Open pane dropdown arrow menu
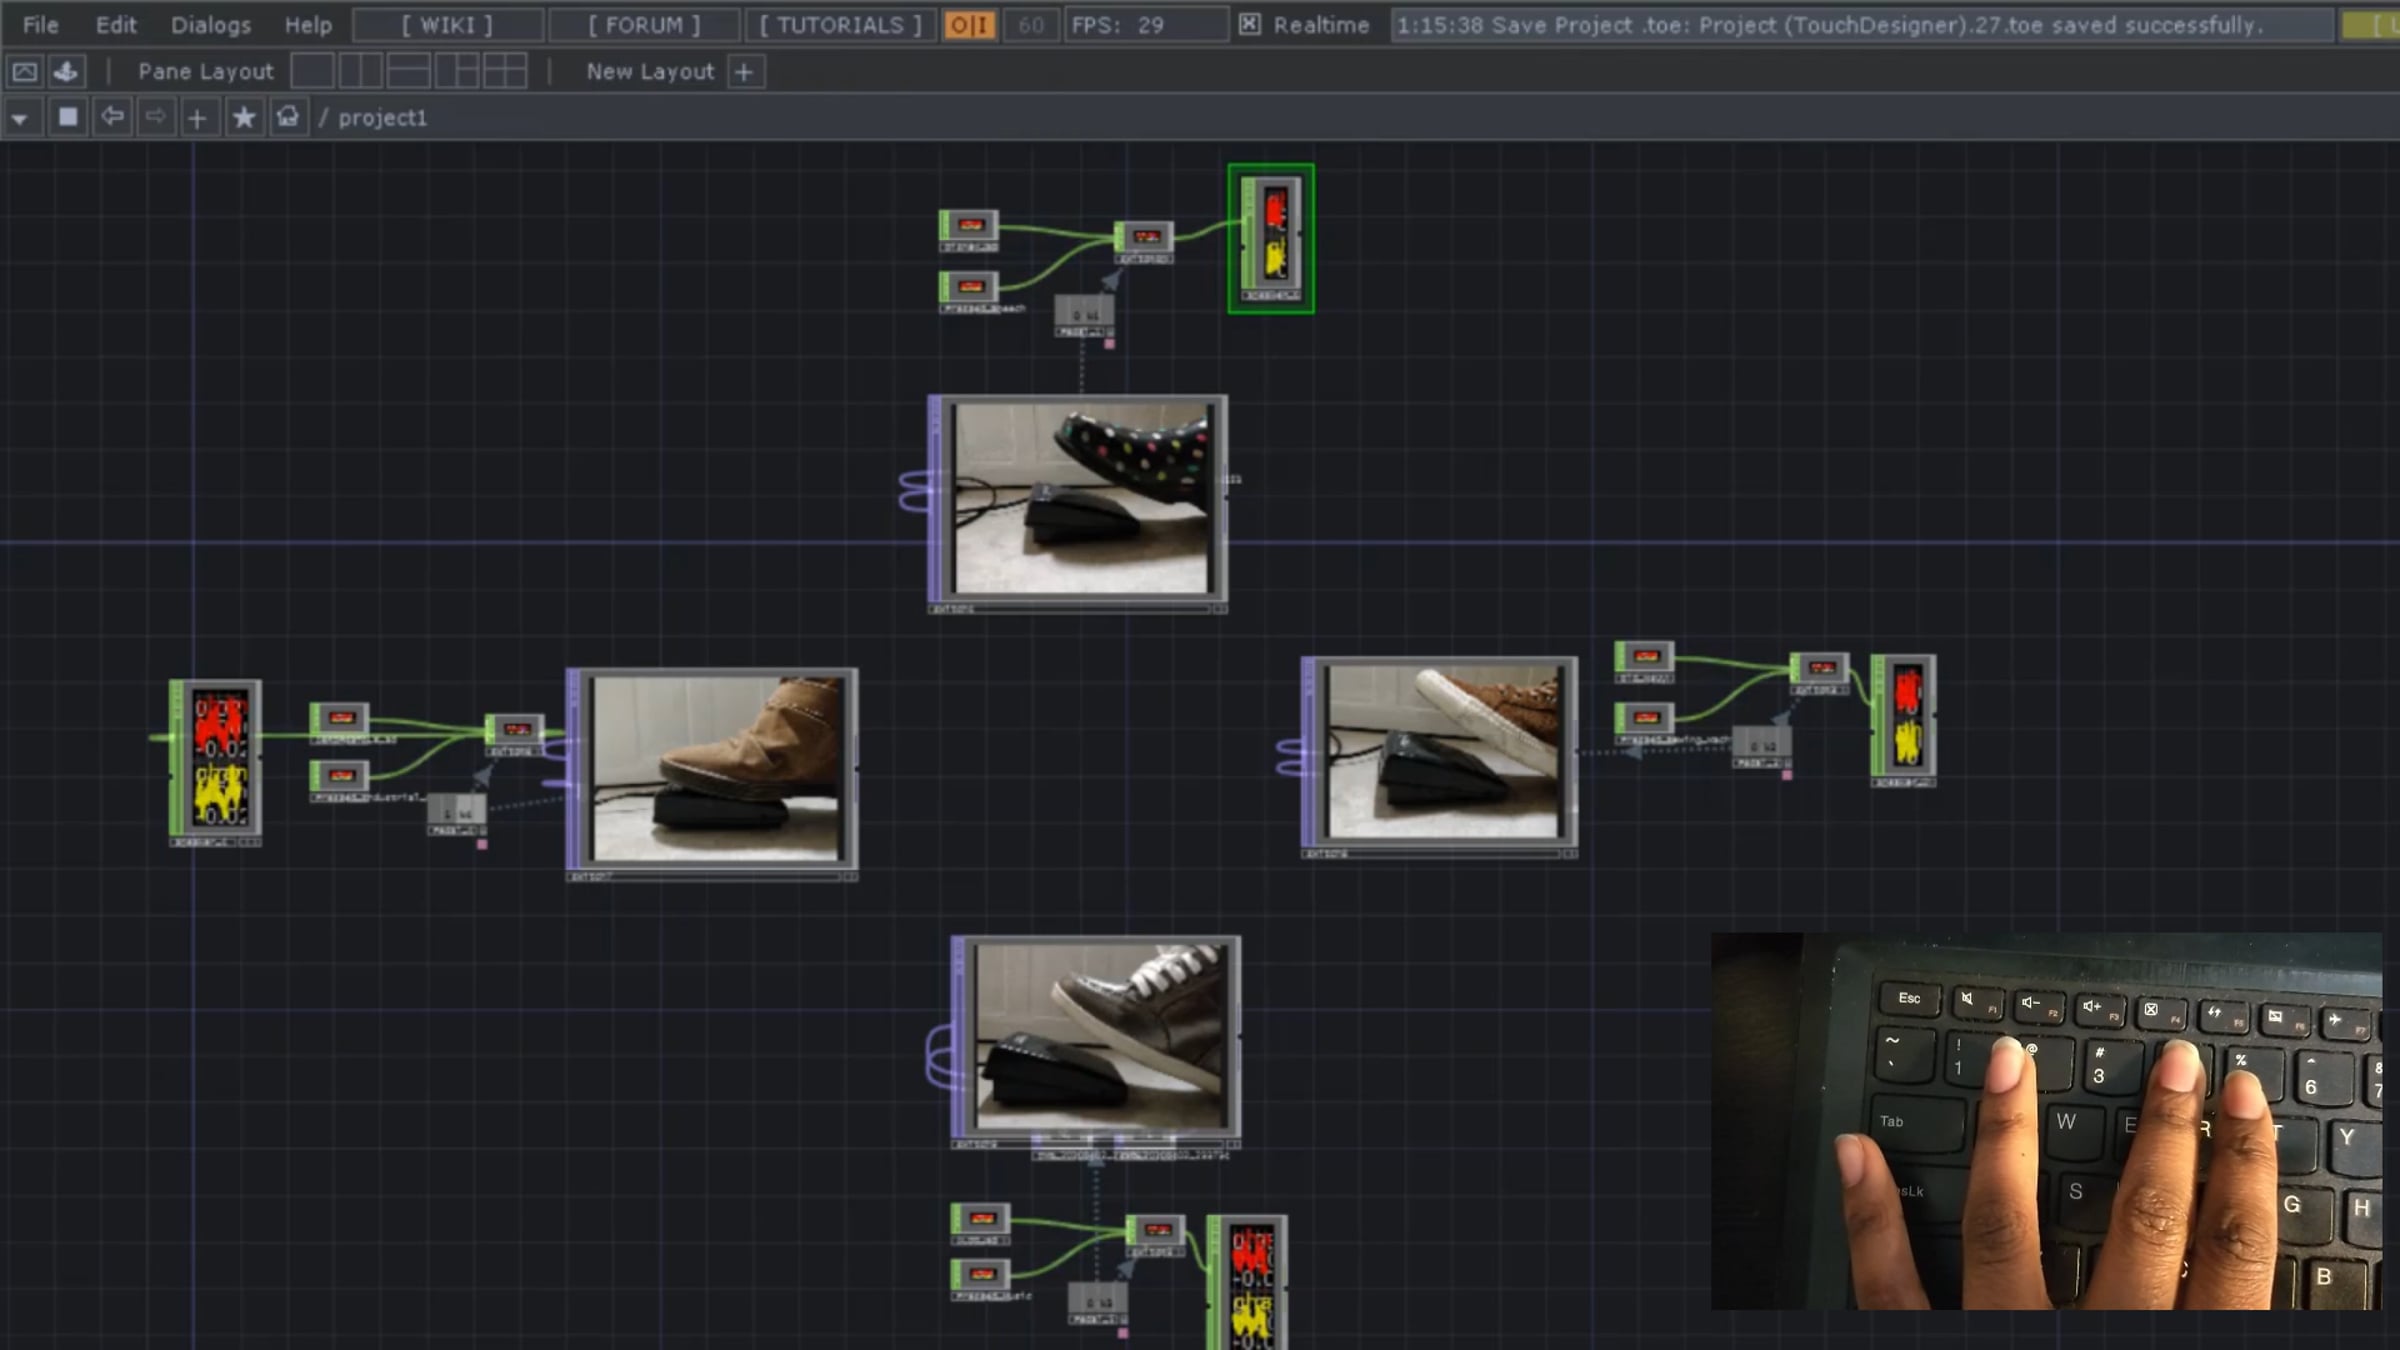 pyautogui.click(x=19, y=119)
